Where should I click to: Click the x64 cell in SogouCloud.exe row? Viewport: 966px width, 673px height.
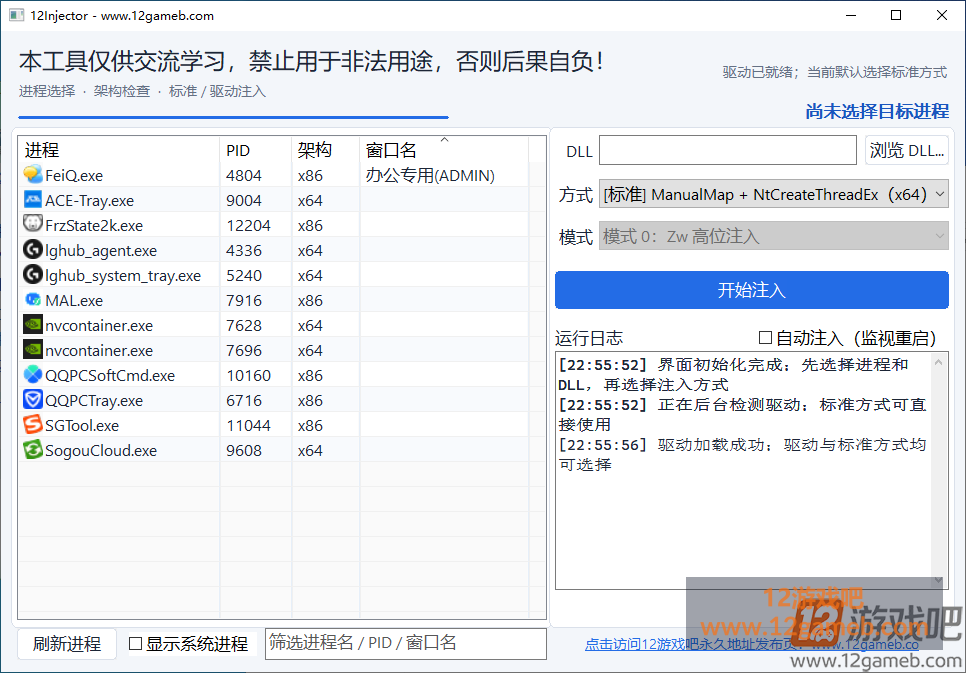(x=310, y=451)
